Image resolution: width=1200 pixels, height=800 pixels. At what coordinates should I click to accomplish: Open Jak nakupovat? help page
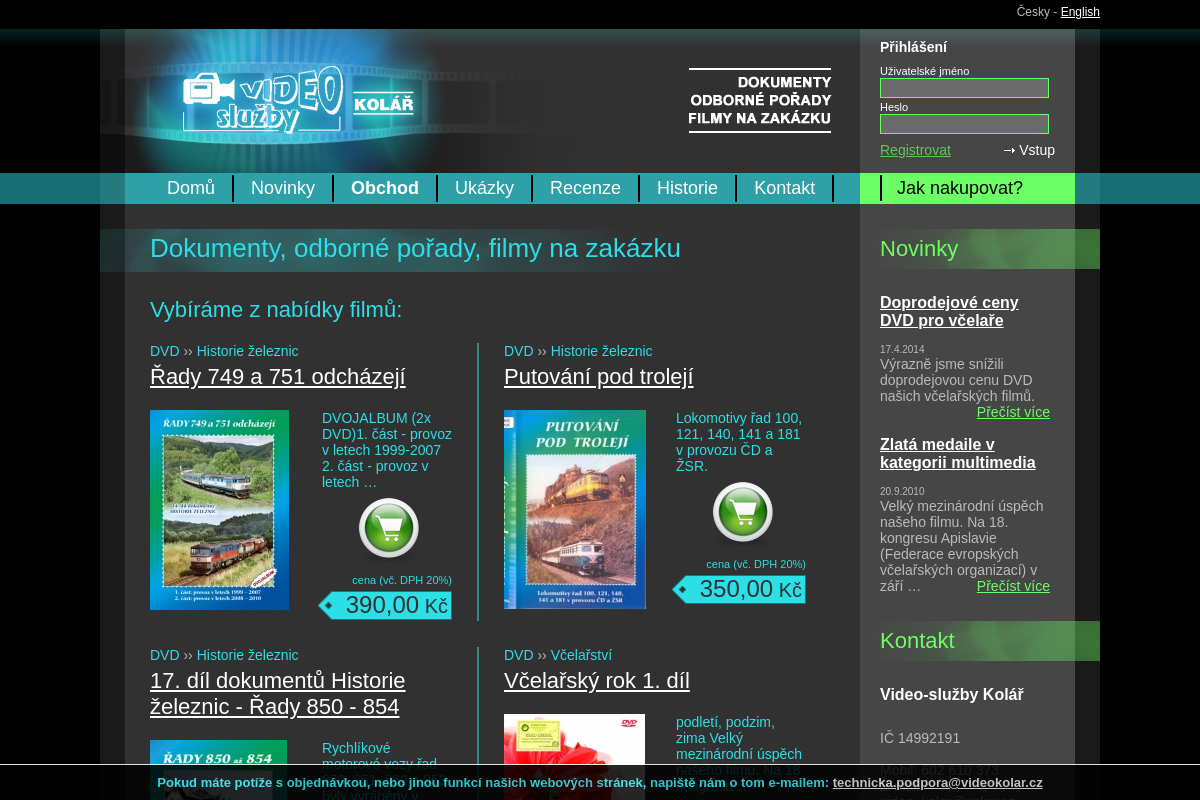(x=960, y=188)
